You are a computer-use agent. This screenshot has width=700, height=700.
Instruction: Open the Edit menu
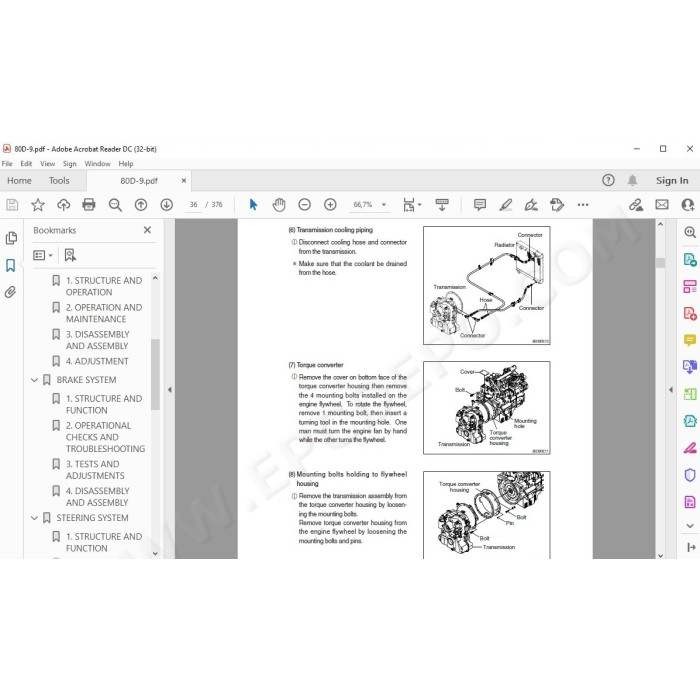26,164
